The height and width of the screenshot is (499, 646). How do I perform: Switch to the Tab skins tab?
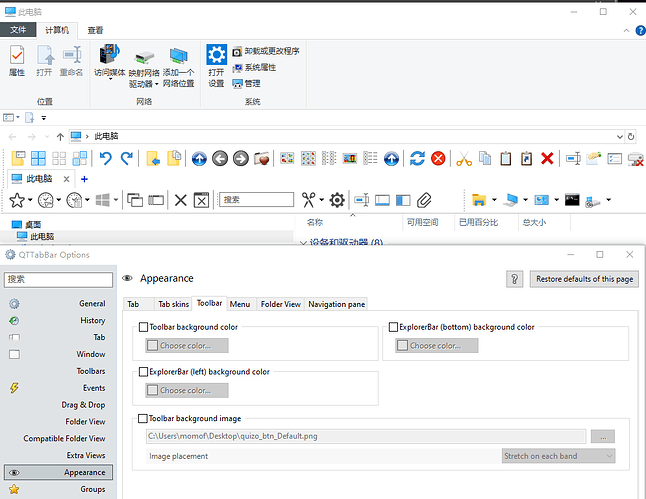click(x=172, y=304)
